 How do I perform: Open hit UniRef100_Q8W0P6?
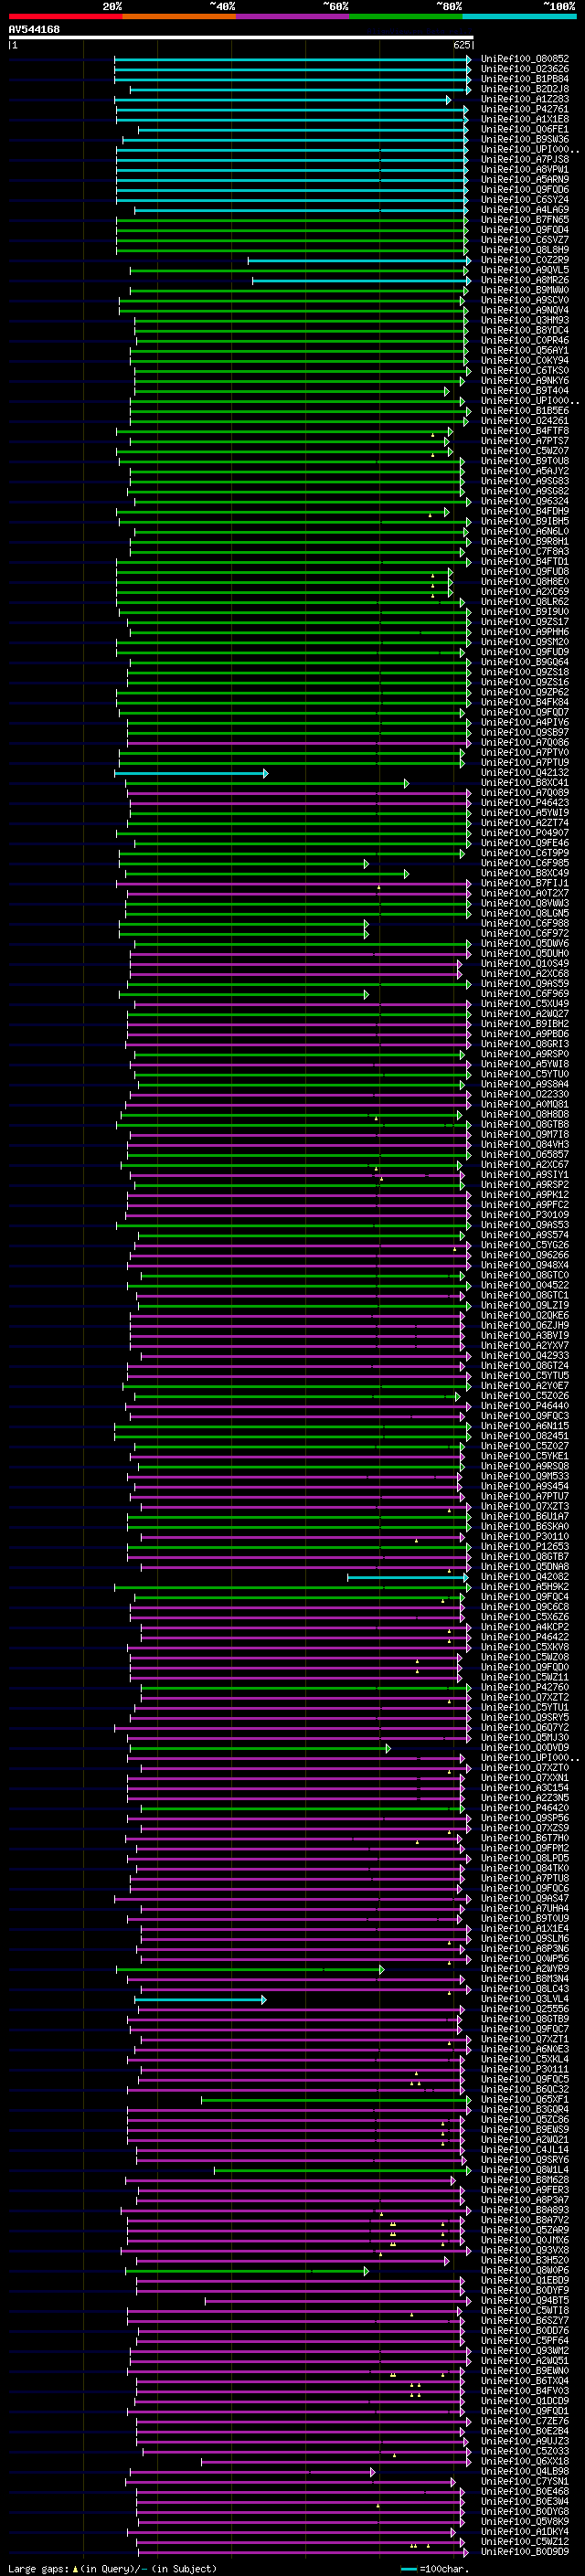click(x=525, y=2270)
